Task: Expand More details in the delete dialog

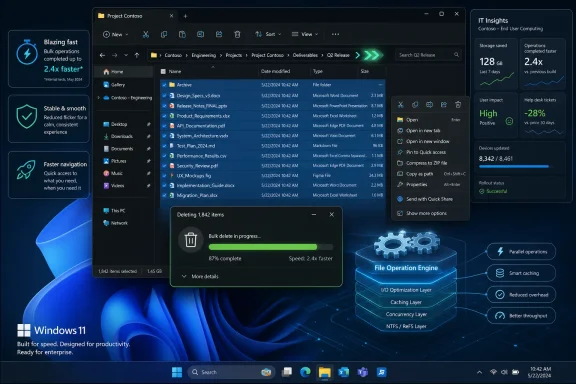Action: pos(200,276)
